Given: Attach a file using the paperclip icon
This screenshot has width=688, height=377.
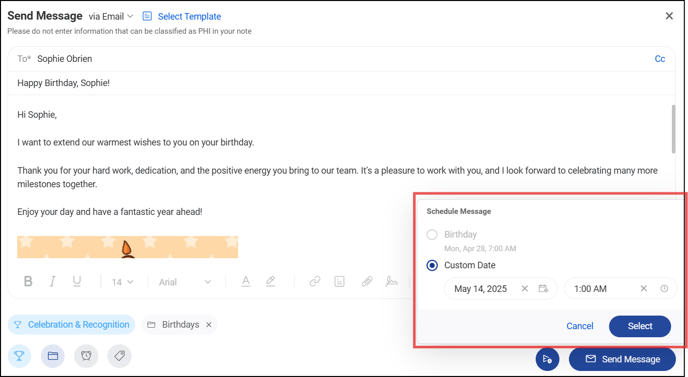Looking at the screenshot, I should point(367,281).
